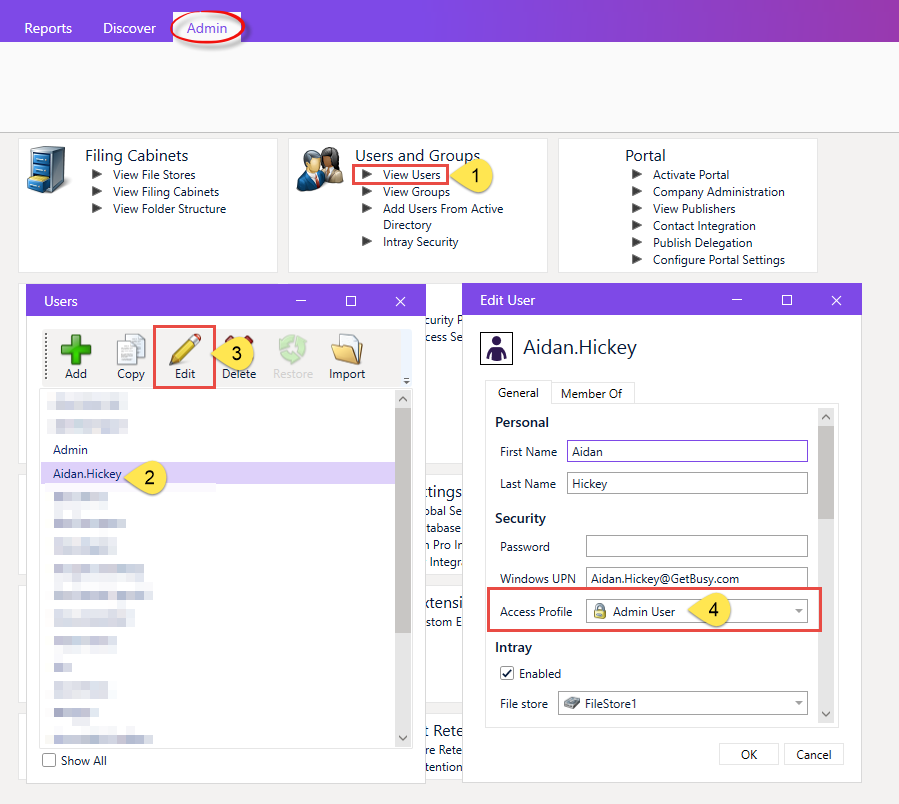Click the pencil Edit icon

click(x=185, y=350)
